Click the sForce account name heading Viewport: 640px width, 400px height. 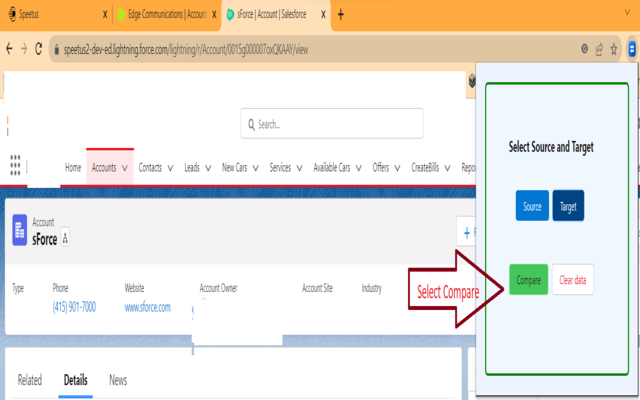click(44, 239)
